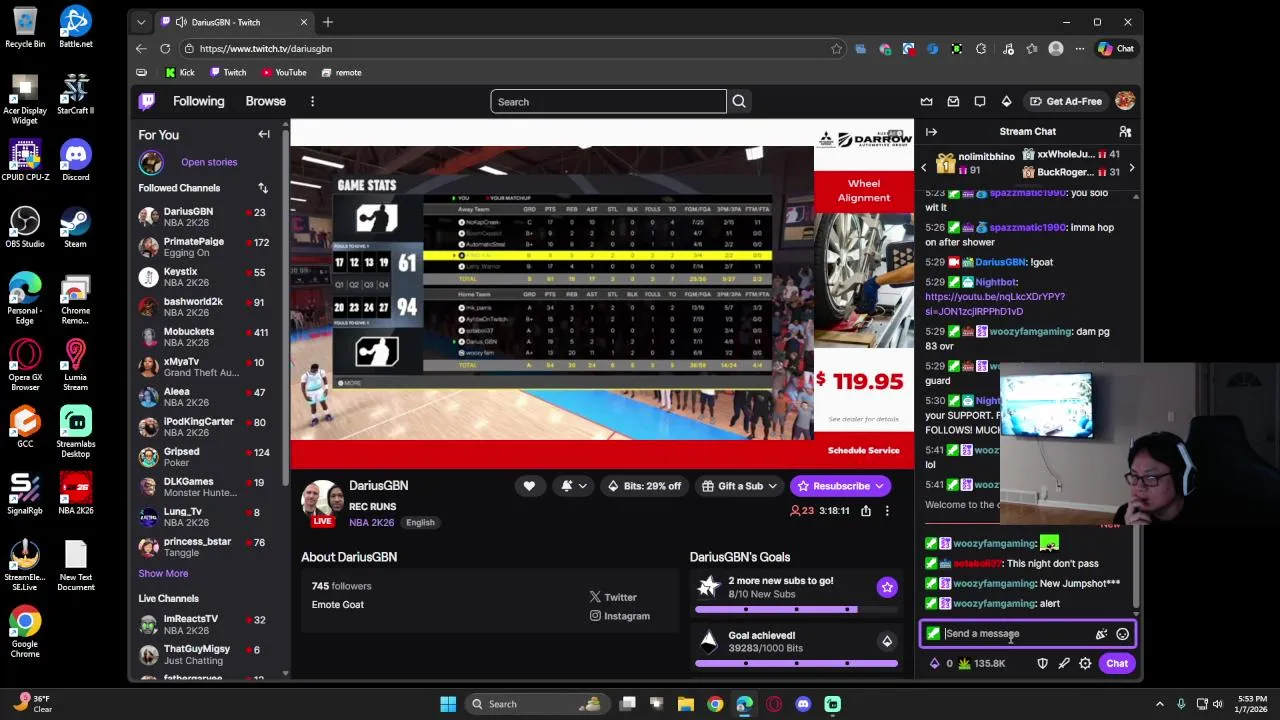Open stream options three-dot menu
Image resolution: width=1280 pixels, height=720 pixels.
(x=887, y=511)
